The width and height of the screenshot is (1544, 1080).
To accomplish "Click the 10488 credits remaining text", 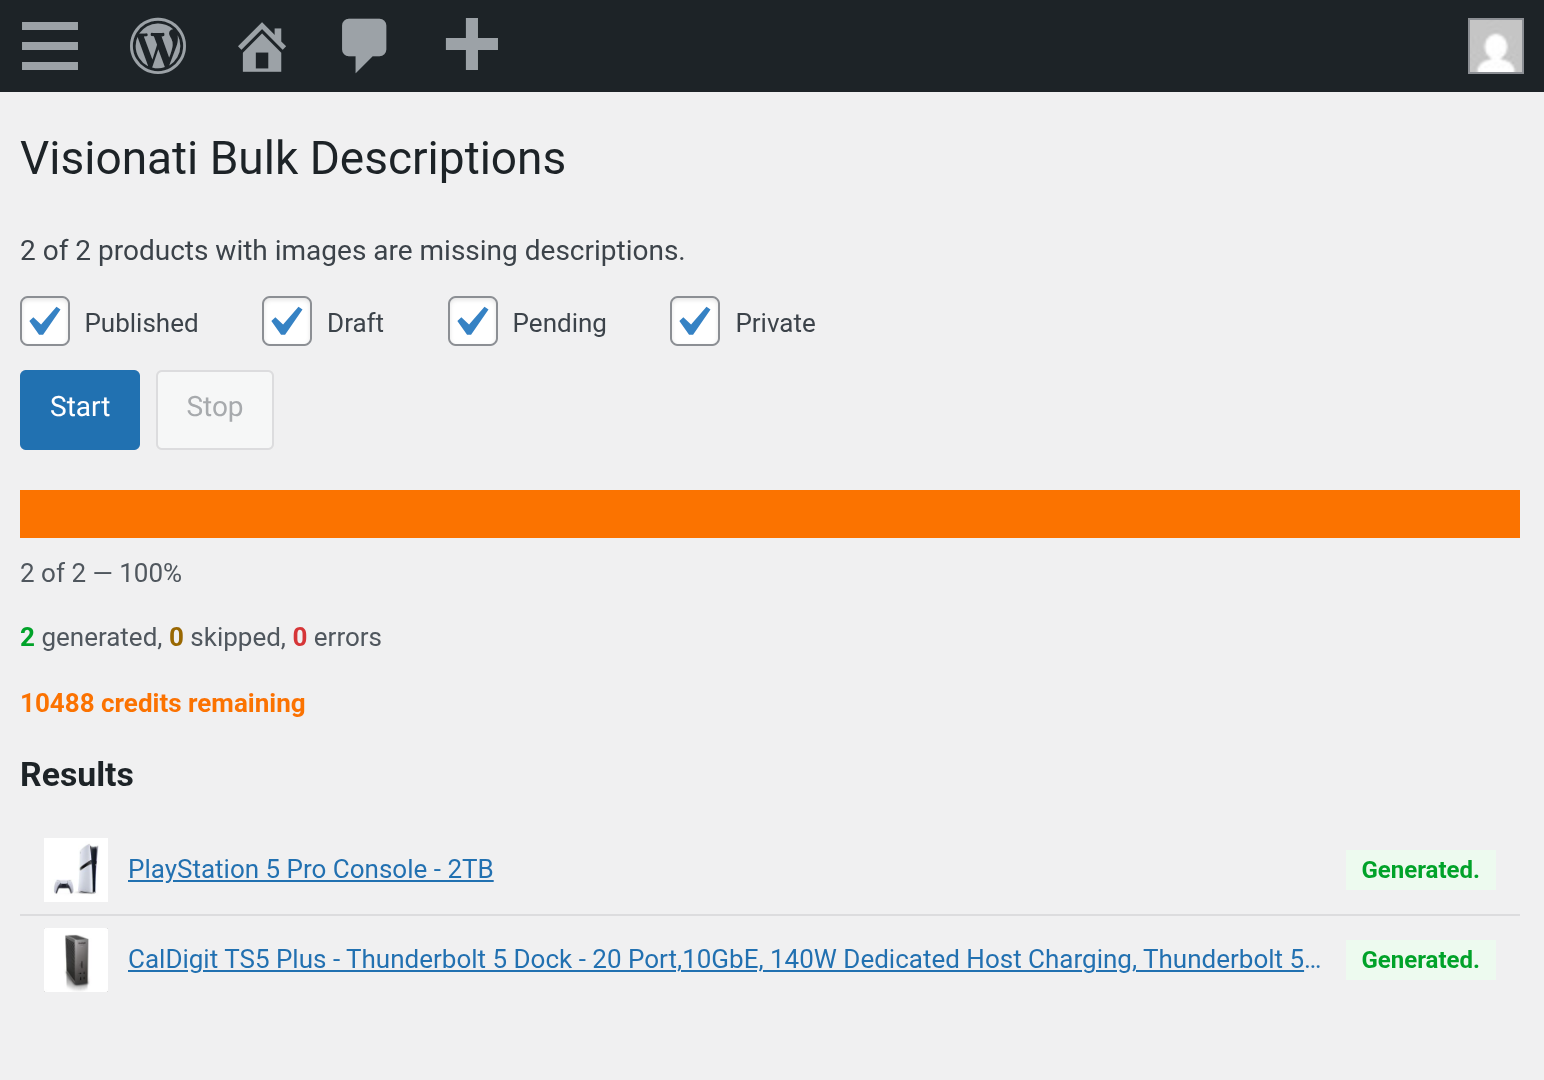I will pyautogui.click(x=162, y=703).
